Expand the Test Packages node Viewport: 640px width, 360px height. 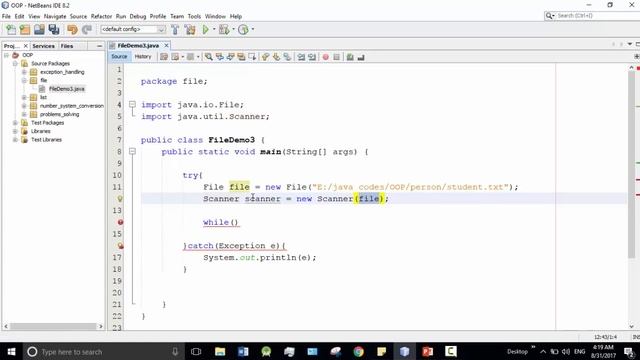15,123
